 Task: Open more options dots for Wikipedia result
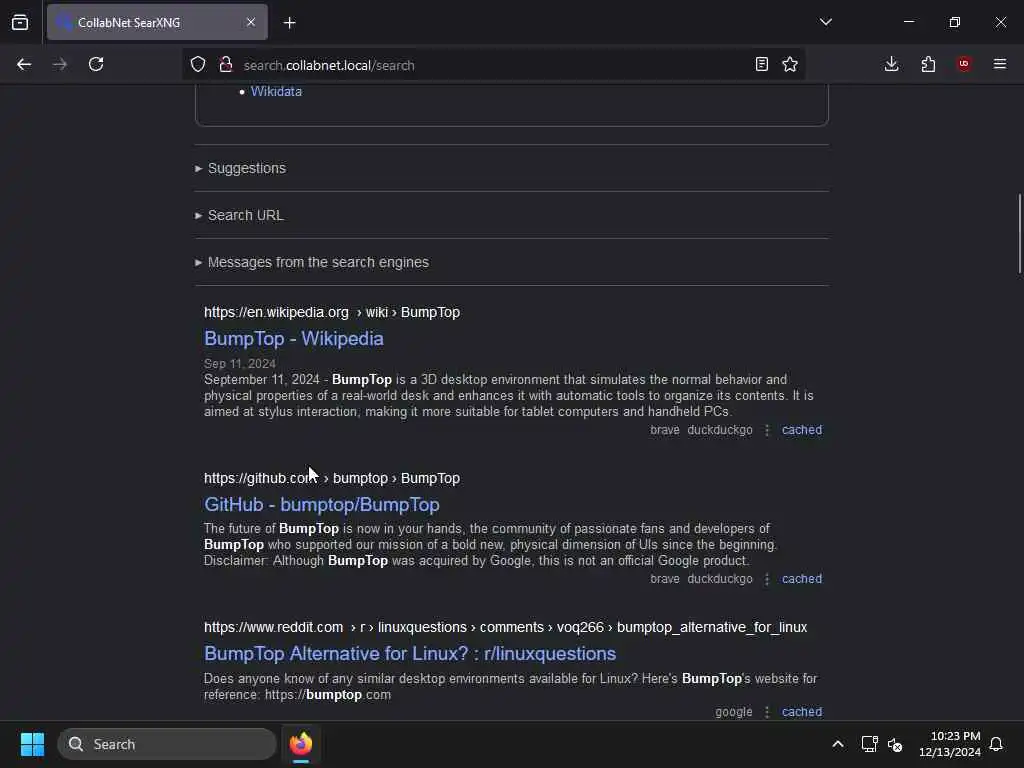click(767, 430)
